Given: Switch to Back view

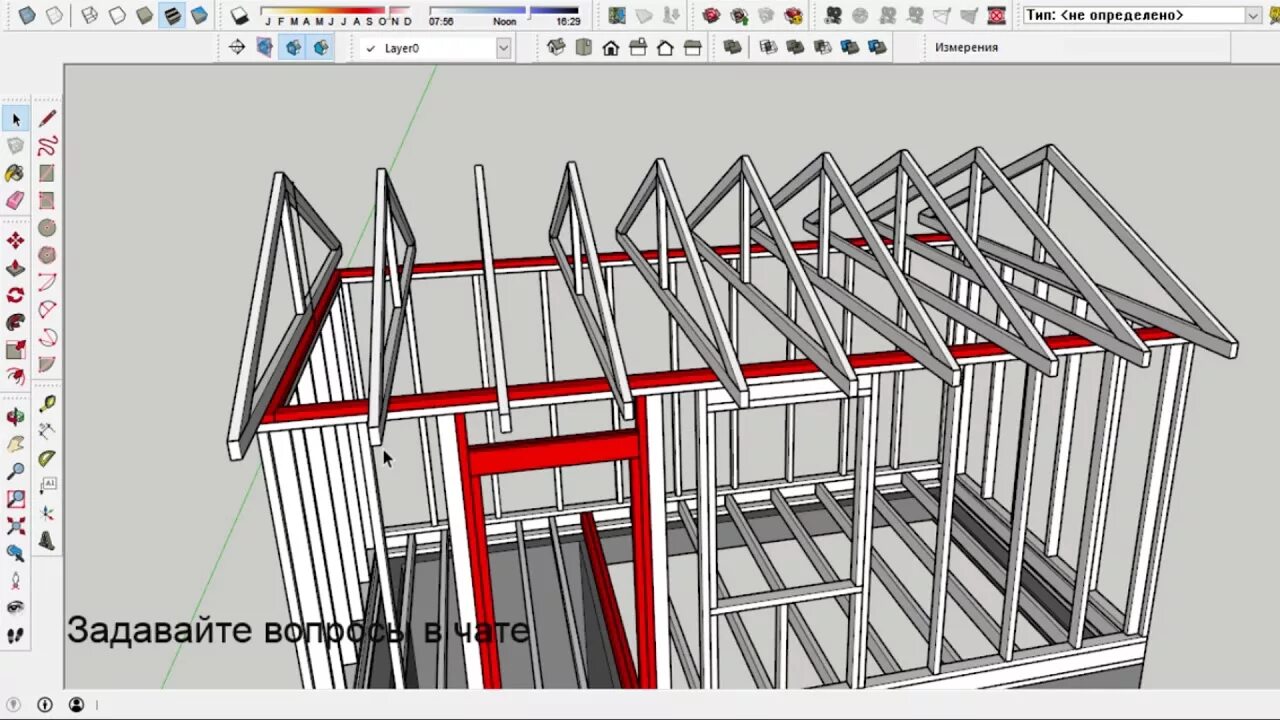Looking at the screenshot, I should [x=665, y=47].
